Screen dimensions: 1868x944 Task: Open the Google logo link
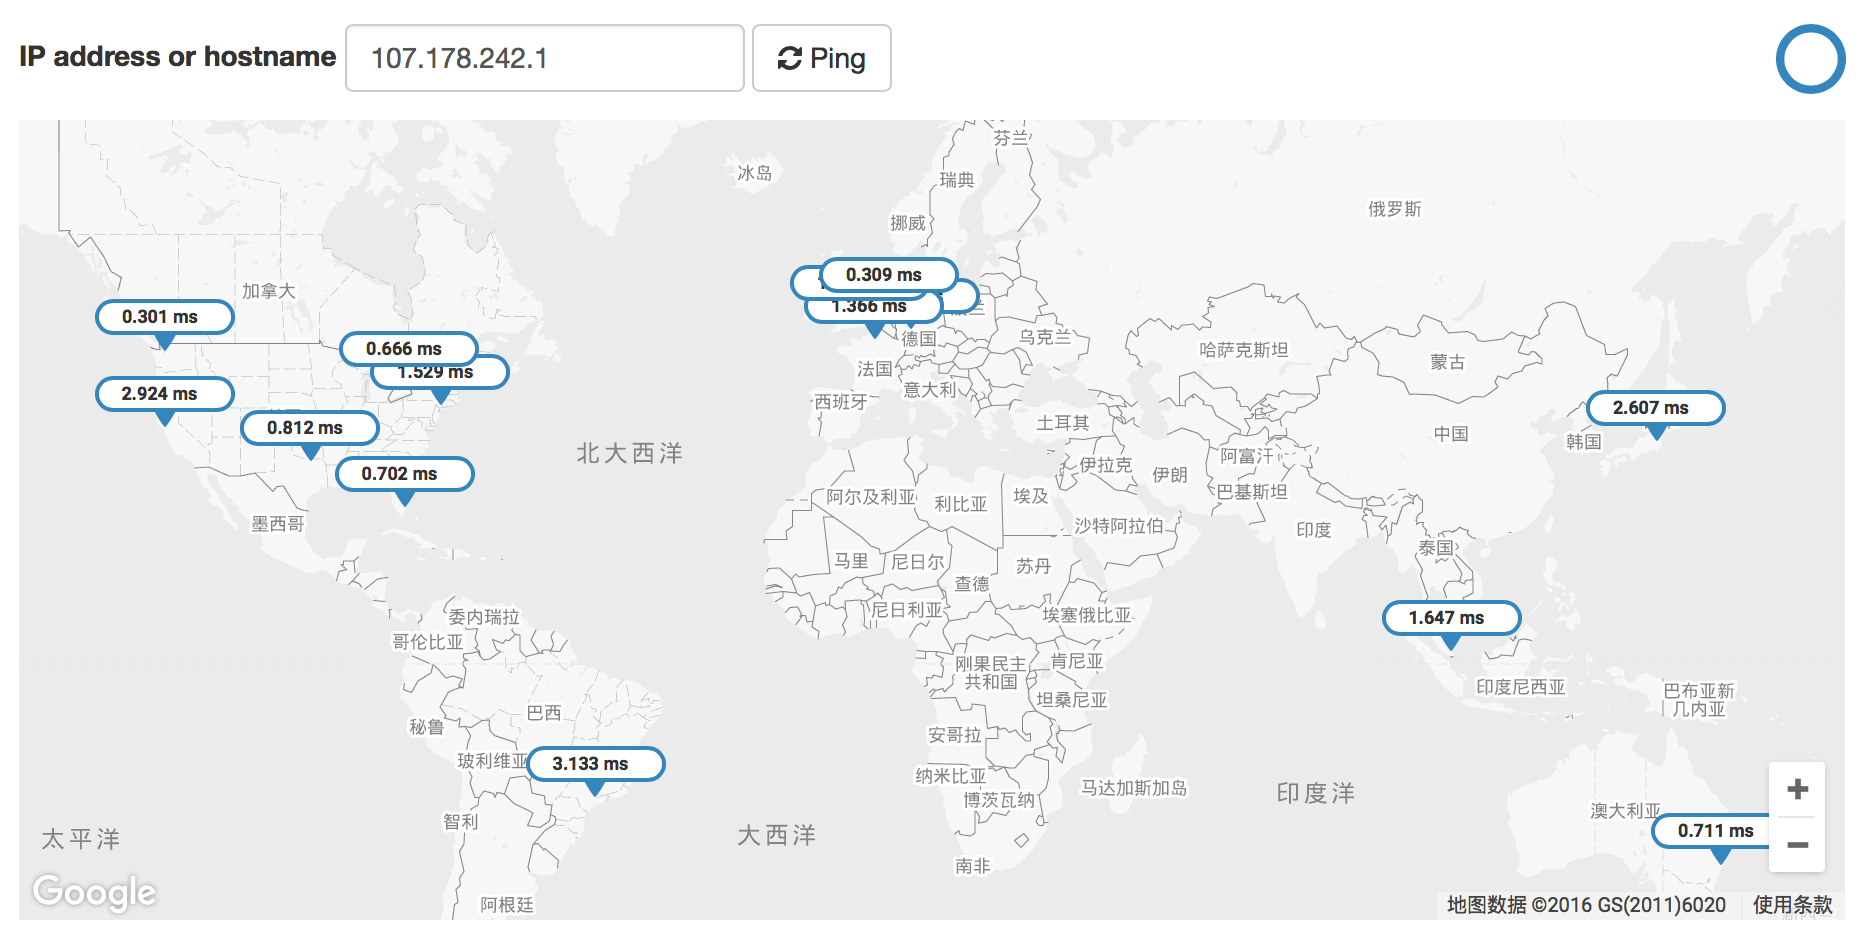pos(94,892)
